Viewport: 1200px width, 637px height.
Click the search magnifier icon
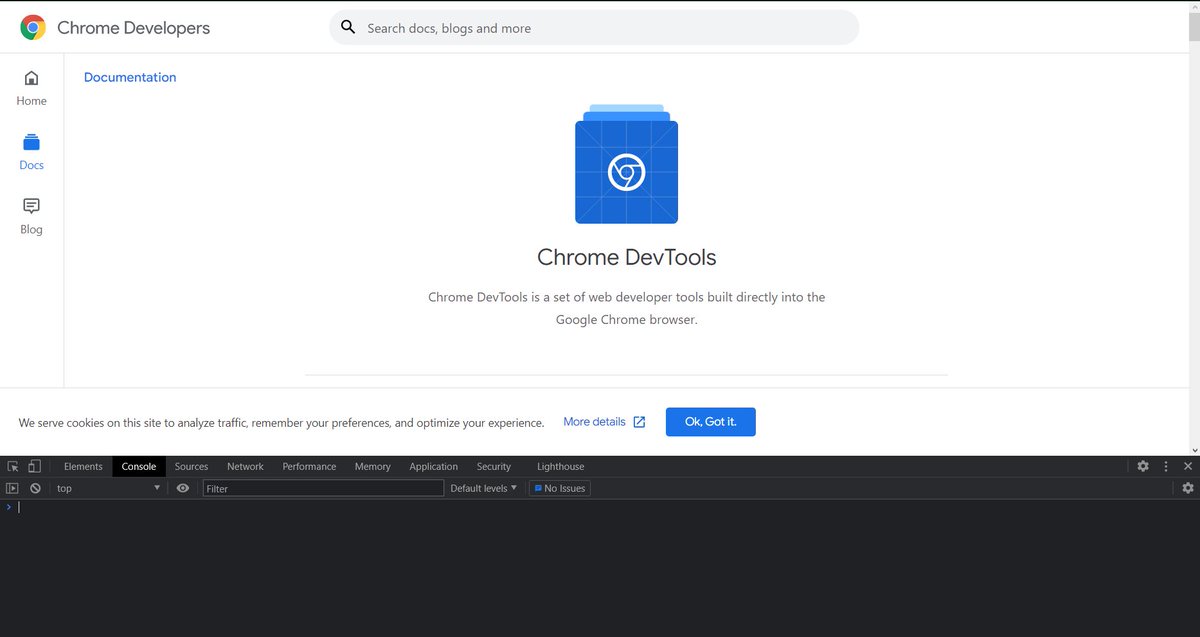point(348,27)
